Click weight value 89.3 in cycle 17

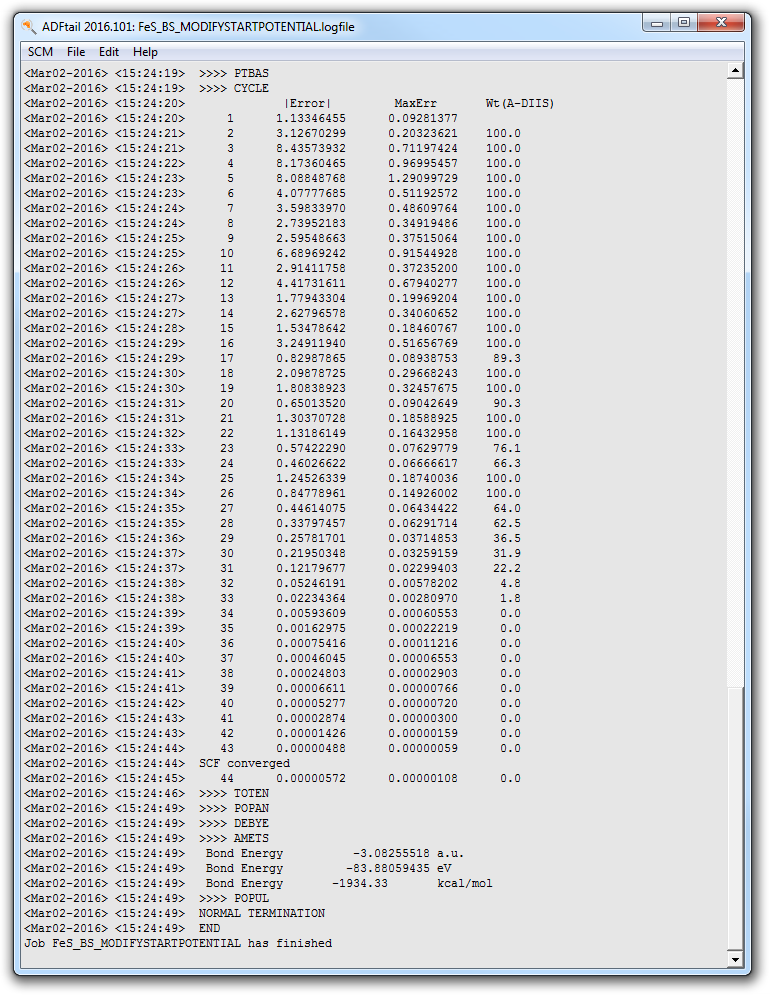coord(507,359)
